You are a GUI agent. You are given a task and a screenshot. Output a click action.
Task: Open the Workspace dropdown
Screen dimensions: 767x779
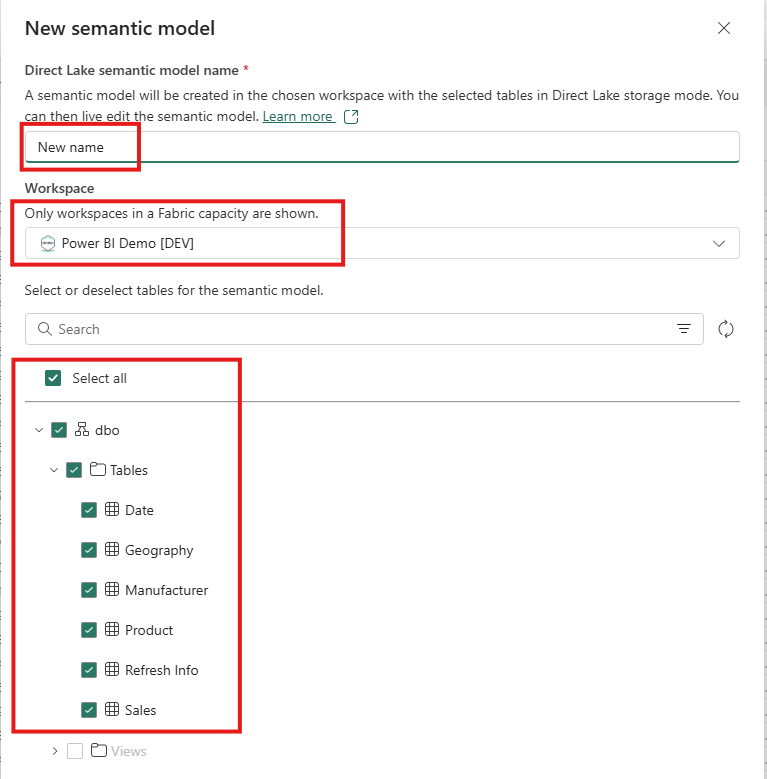coord(718,243)
